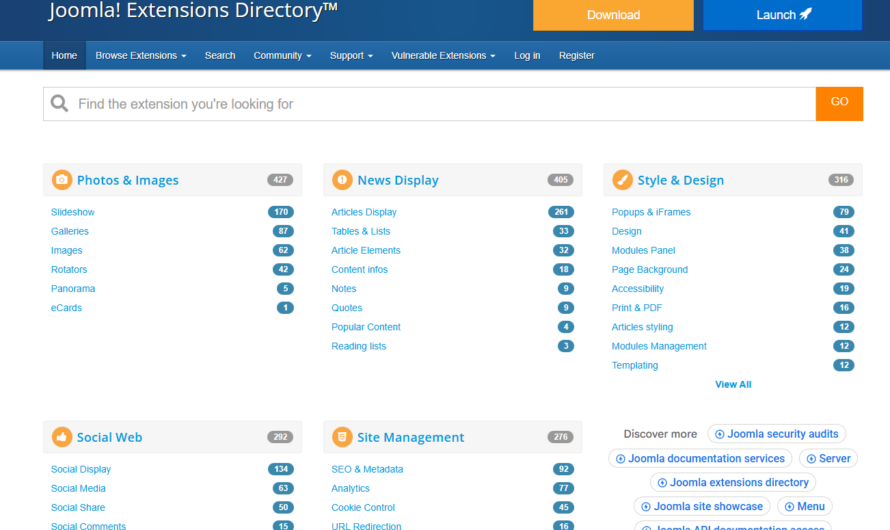
Task: Open the Accessibility subcategory
Action: (x=637, y=289)
